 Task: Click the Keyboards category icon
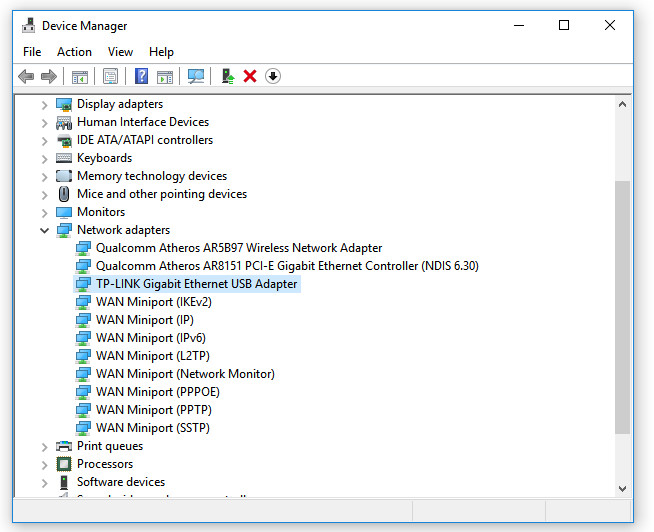(64, 158)
